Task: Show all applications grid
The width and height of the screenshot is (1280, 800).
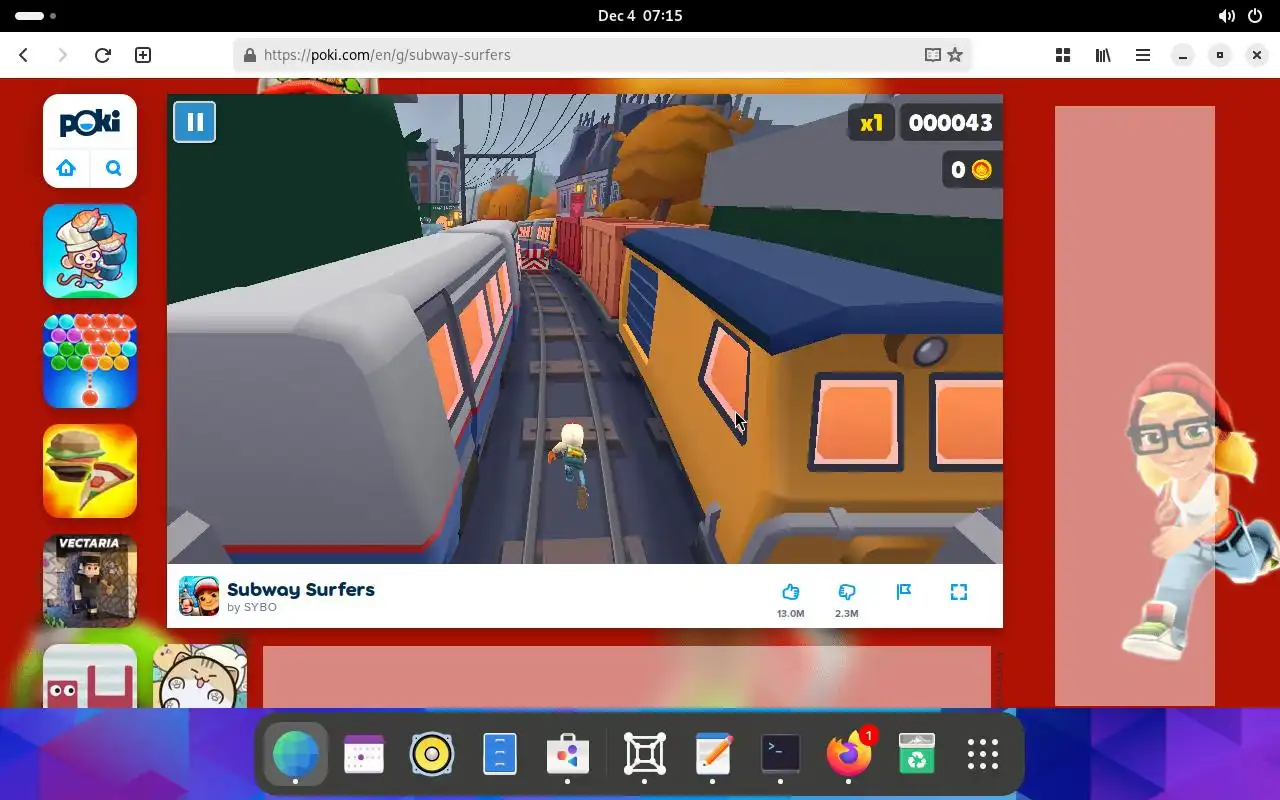Action: click(x=983, y=754)
